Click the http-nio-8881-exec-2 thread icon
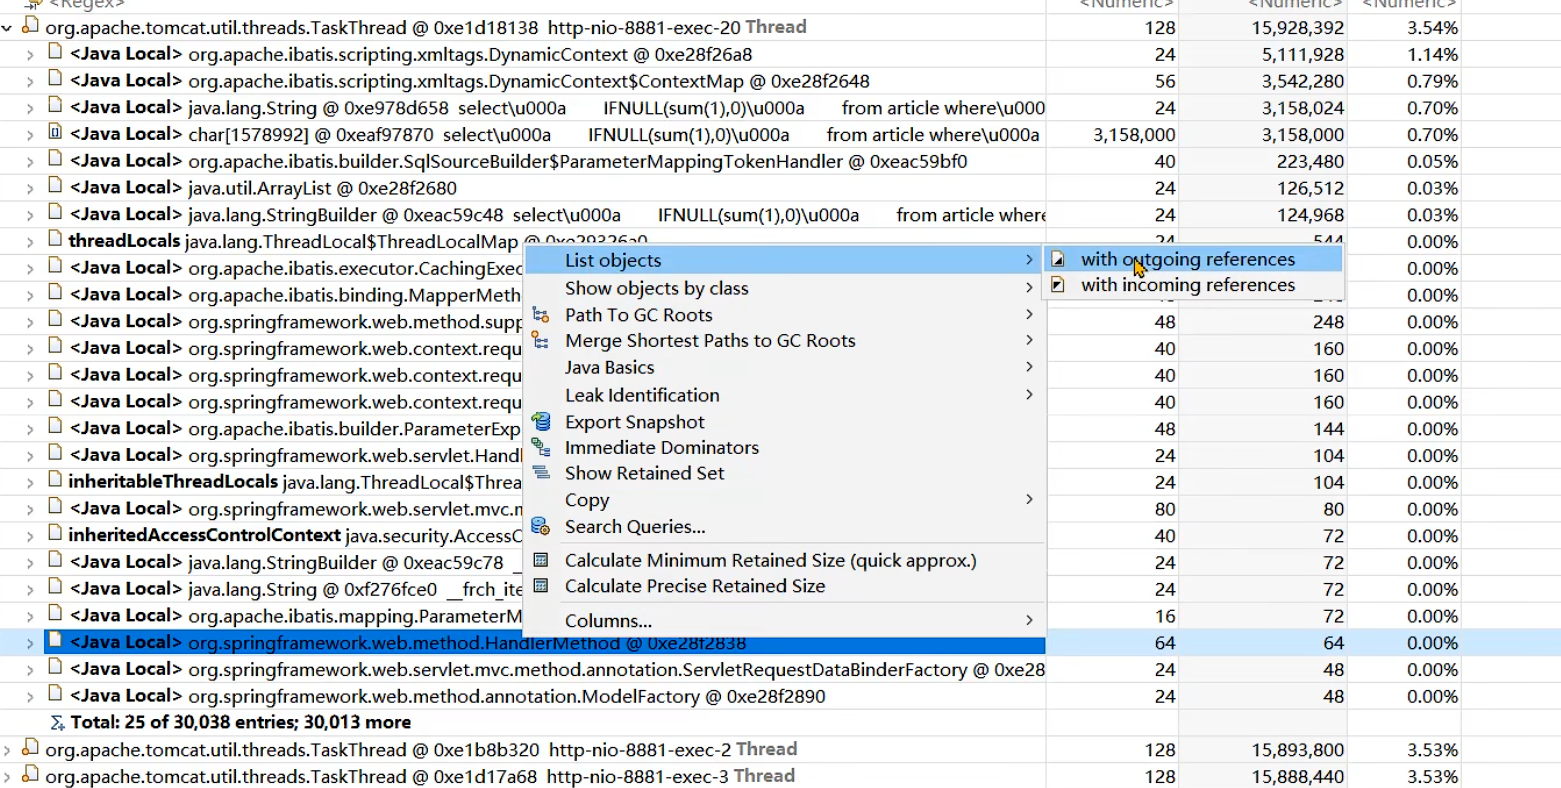The width and height of the screenshot is (1561, 788). tap(29, 749)
